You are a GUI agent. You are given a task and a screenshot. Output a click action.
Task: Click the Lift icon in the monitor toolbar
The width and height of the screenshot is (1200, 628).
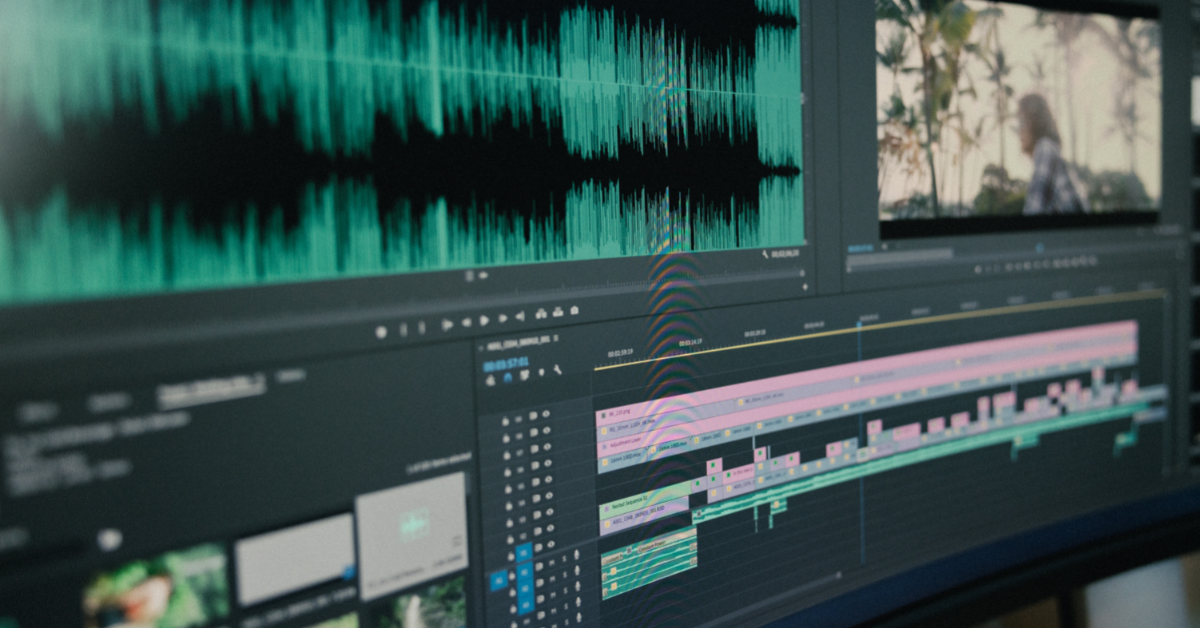click(542, 314)
